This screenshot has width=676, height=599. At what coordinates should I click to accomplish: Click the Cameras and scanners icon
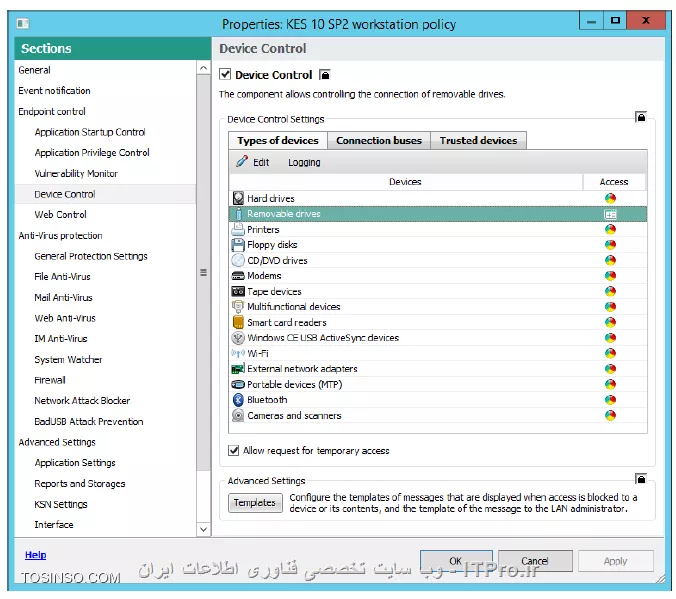[238, 415]
